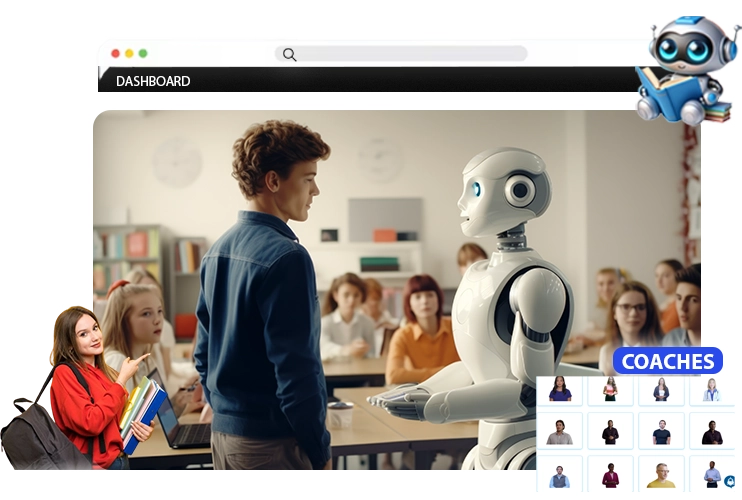Screen dimensions: 742x500
Task: Open the DASHBOARD tab
Action: [153, 81]
